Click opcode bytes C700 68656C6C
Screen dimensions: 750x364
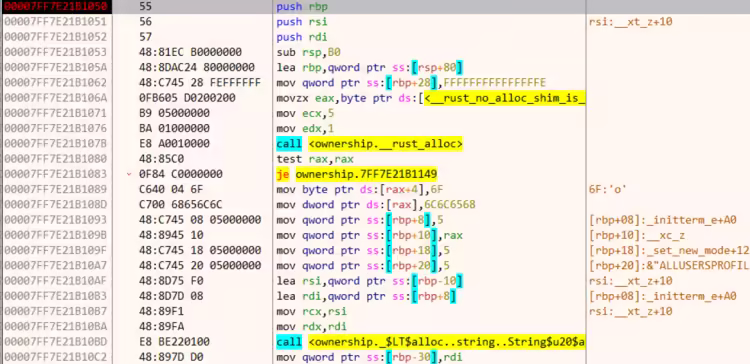(x=181, y=205)
